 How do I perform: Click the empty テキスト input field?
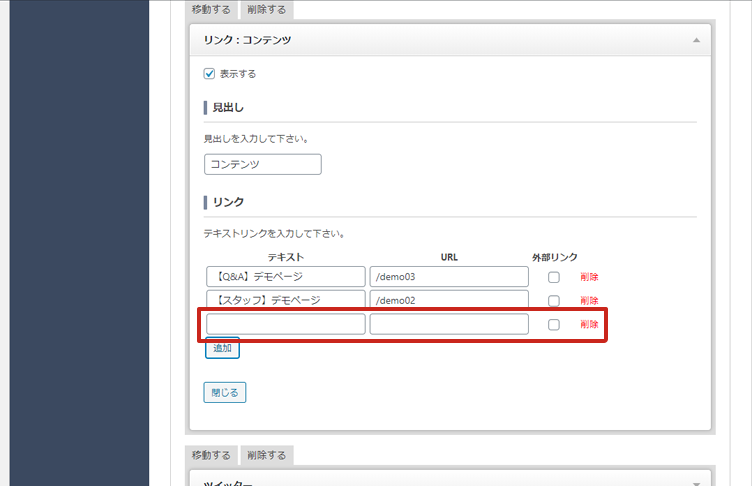285,324
